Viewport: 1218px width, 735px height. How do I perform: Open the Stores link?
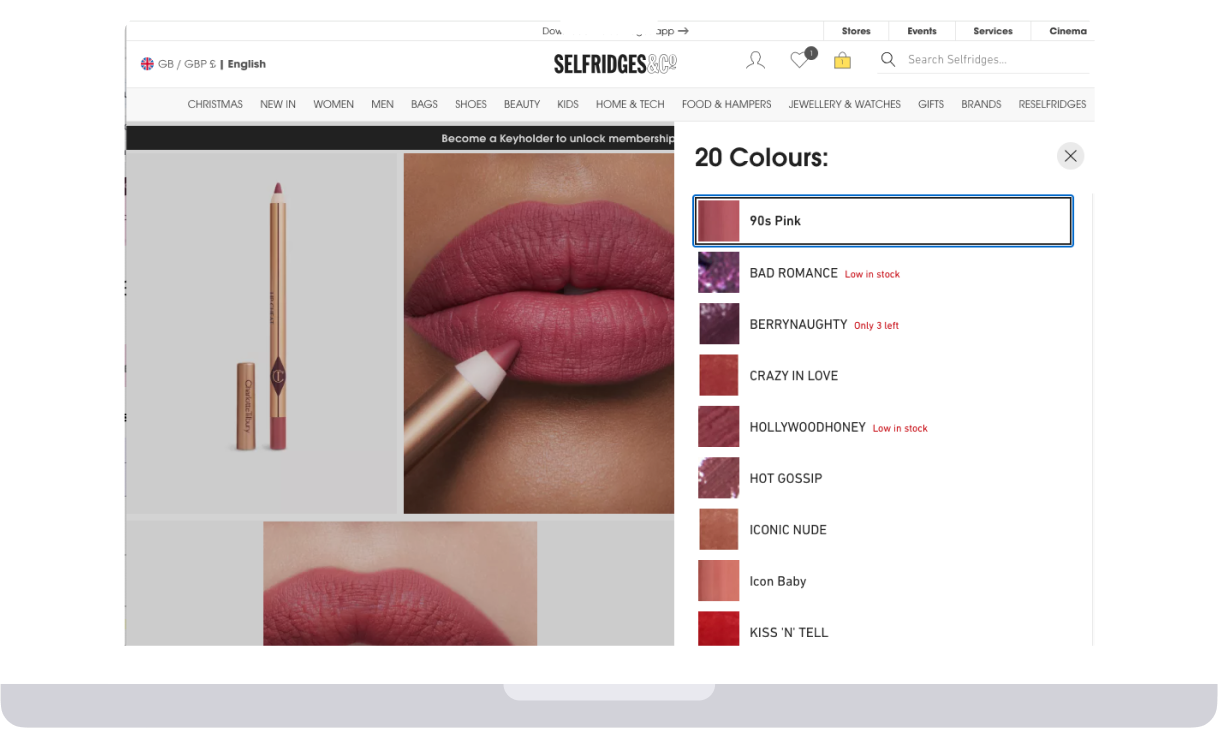[x=856, y=31]
